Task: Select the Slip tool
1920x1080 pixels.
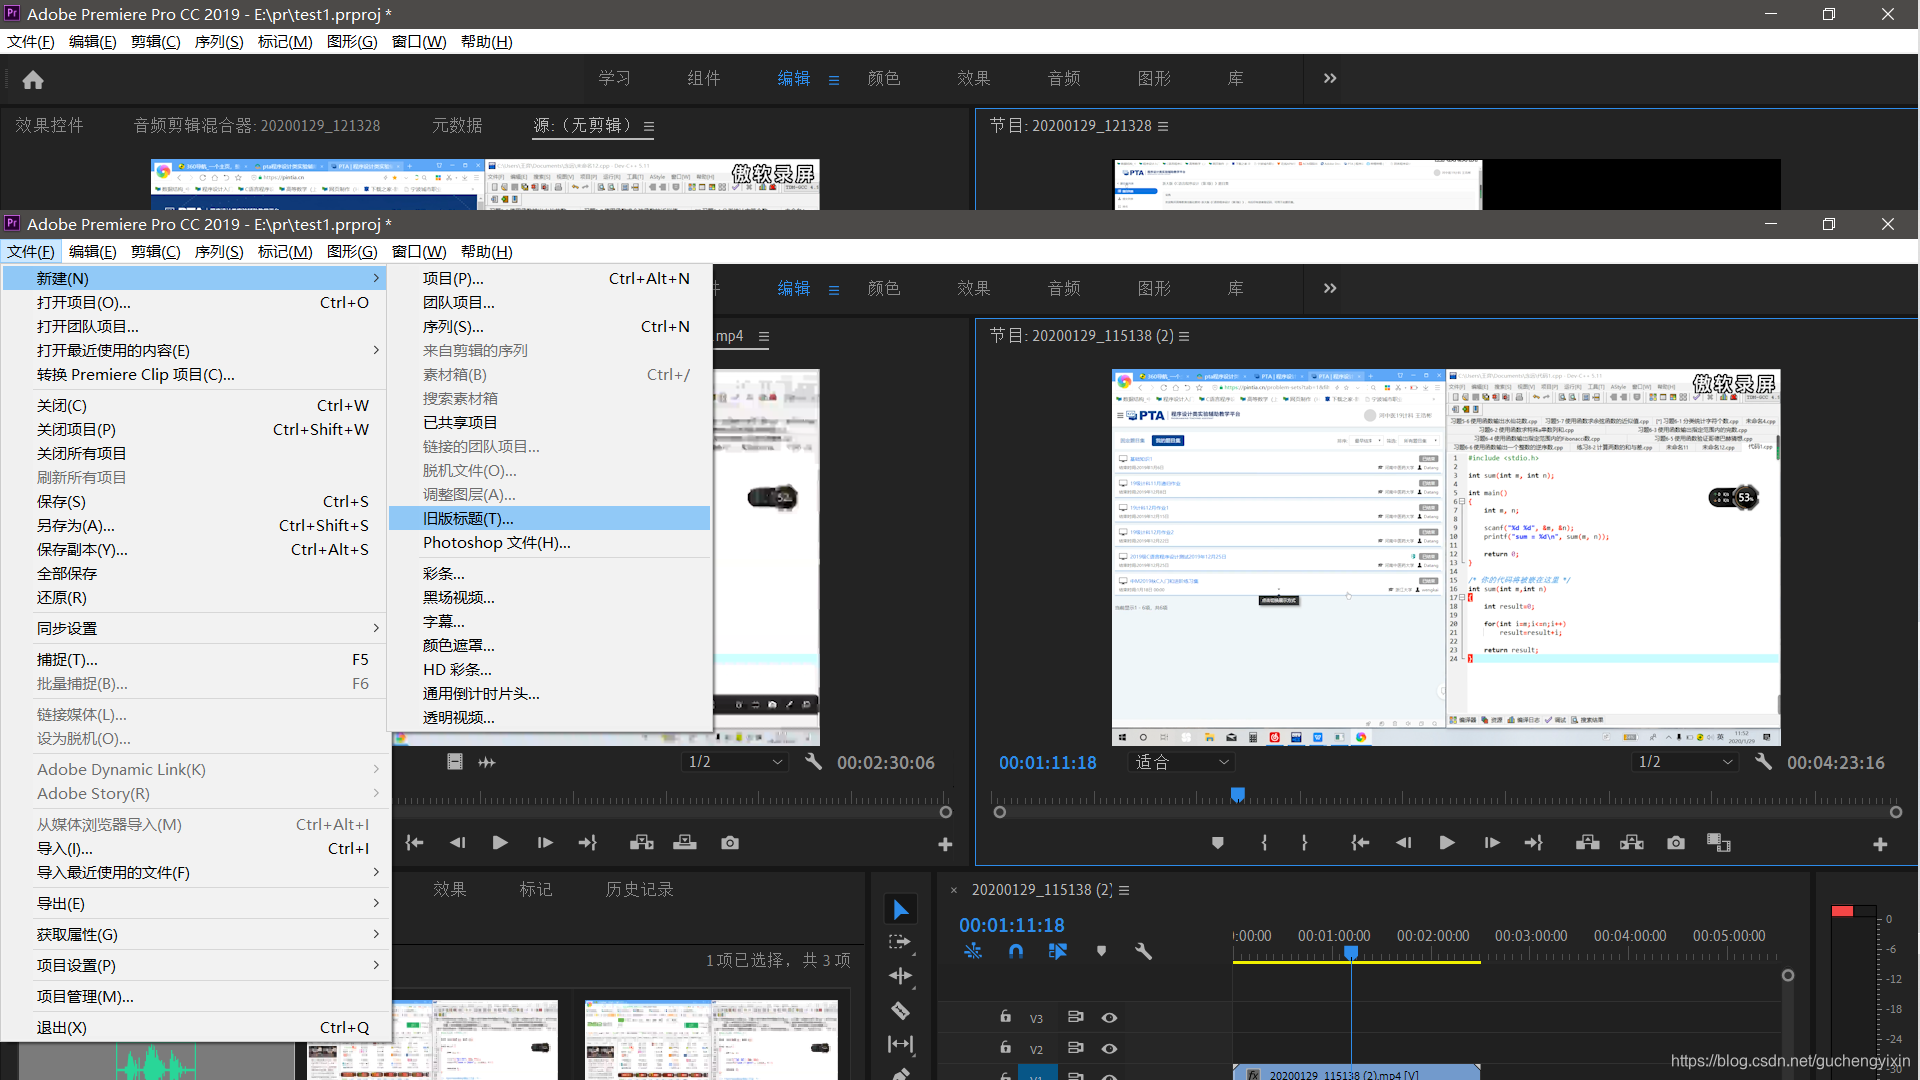Action: click(900, 1044)
